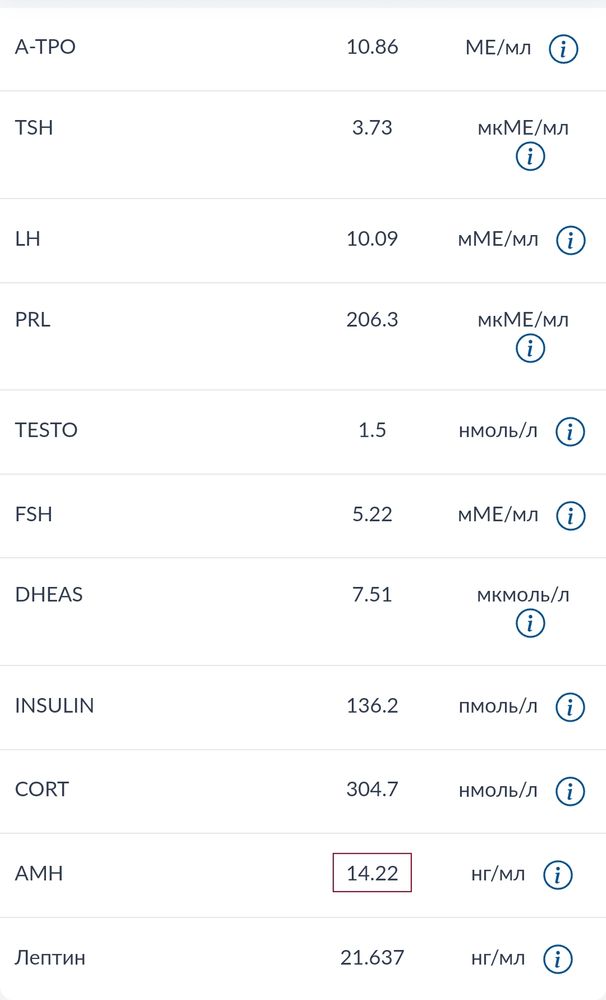Screen dimensions: 606x1000
Task: Select the highlighted AMH value 14.22
Action: coord(372,872)
